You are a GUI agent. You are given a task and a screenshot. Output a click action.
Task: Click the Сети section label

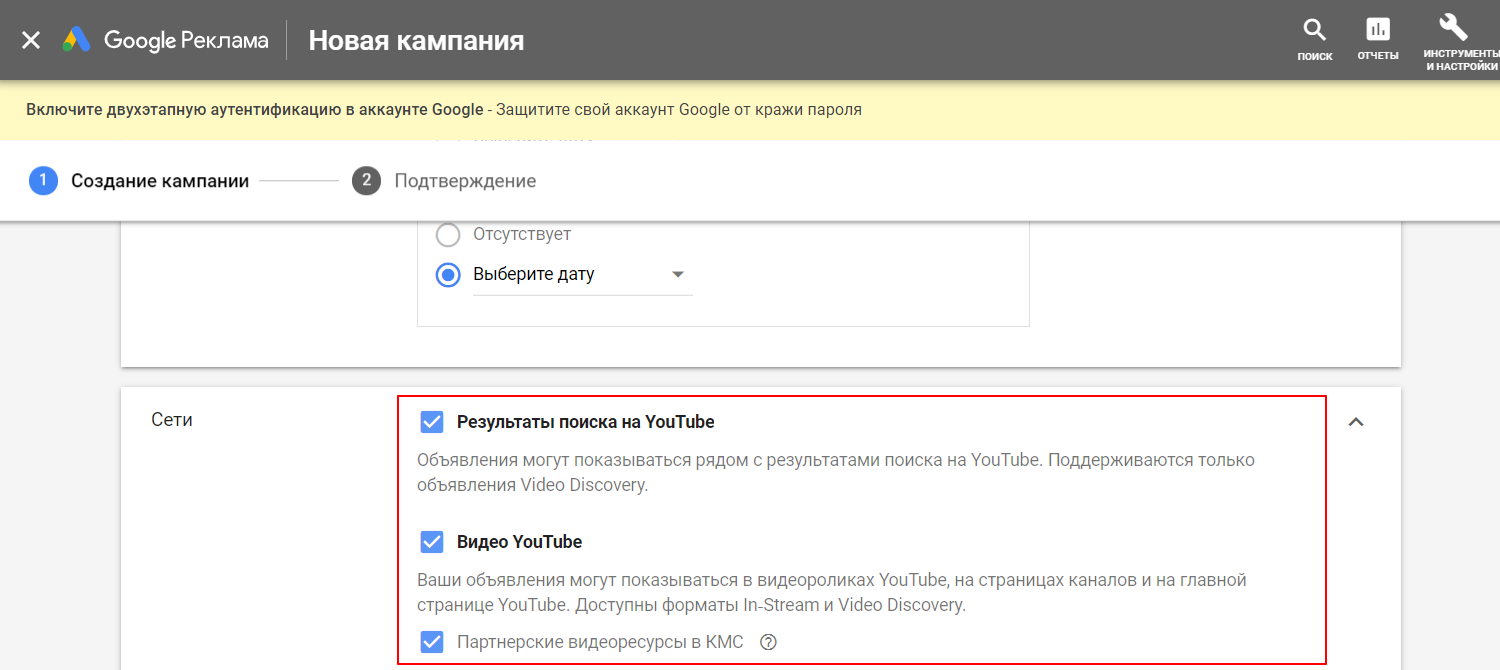[x=172, y=420]
